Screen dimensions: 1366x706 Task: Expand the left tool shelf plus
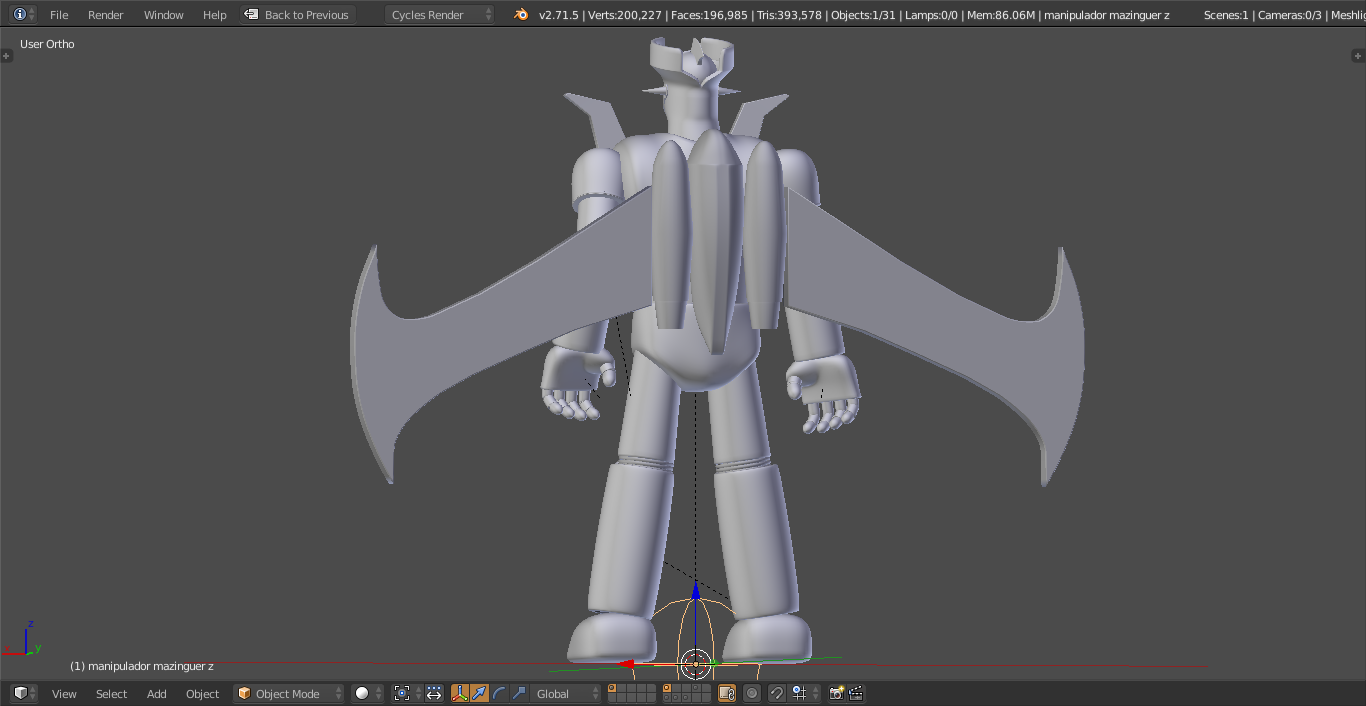(7, 56)
